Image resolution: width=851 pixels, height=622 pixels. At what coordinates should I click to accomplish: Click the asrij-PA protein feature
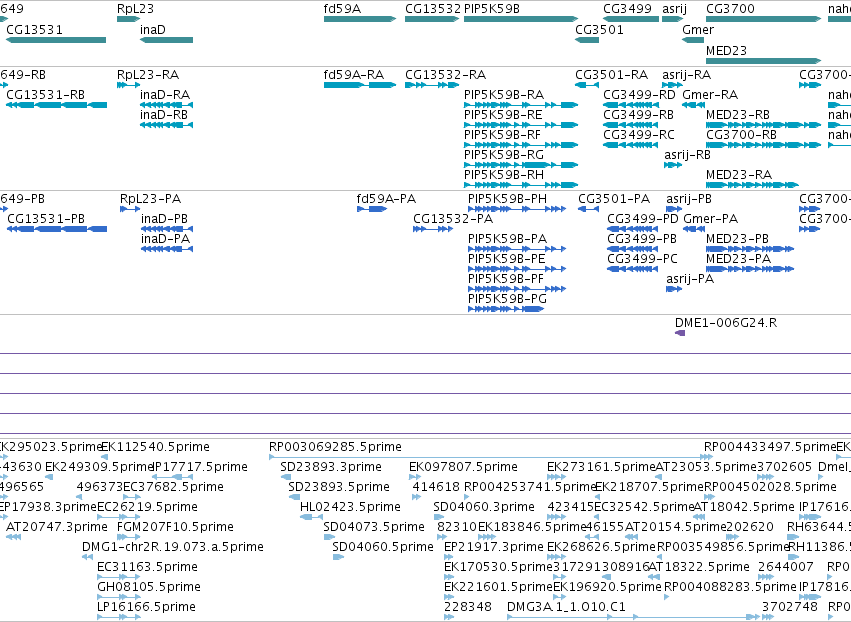674,289
